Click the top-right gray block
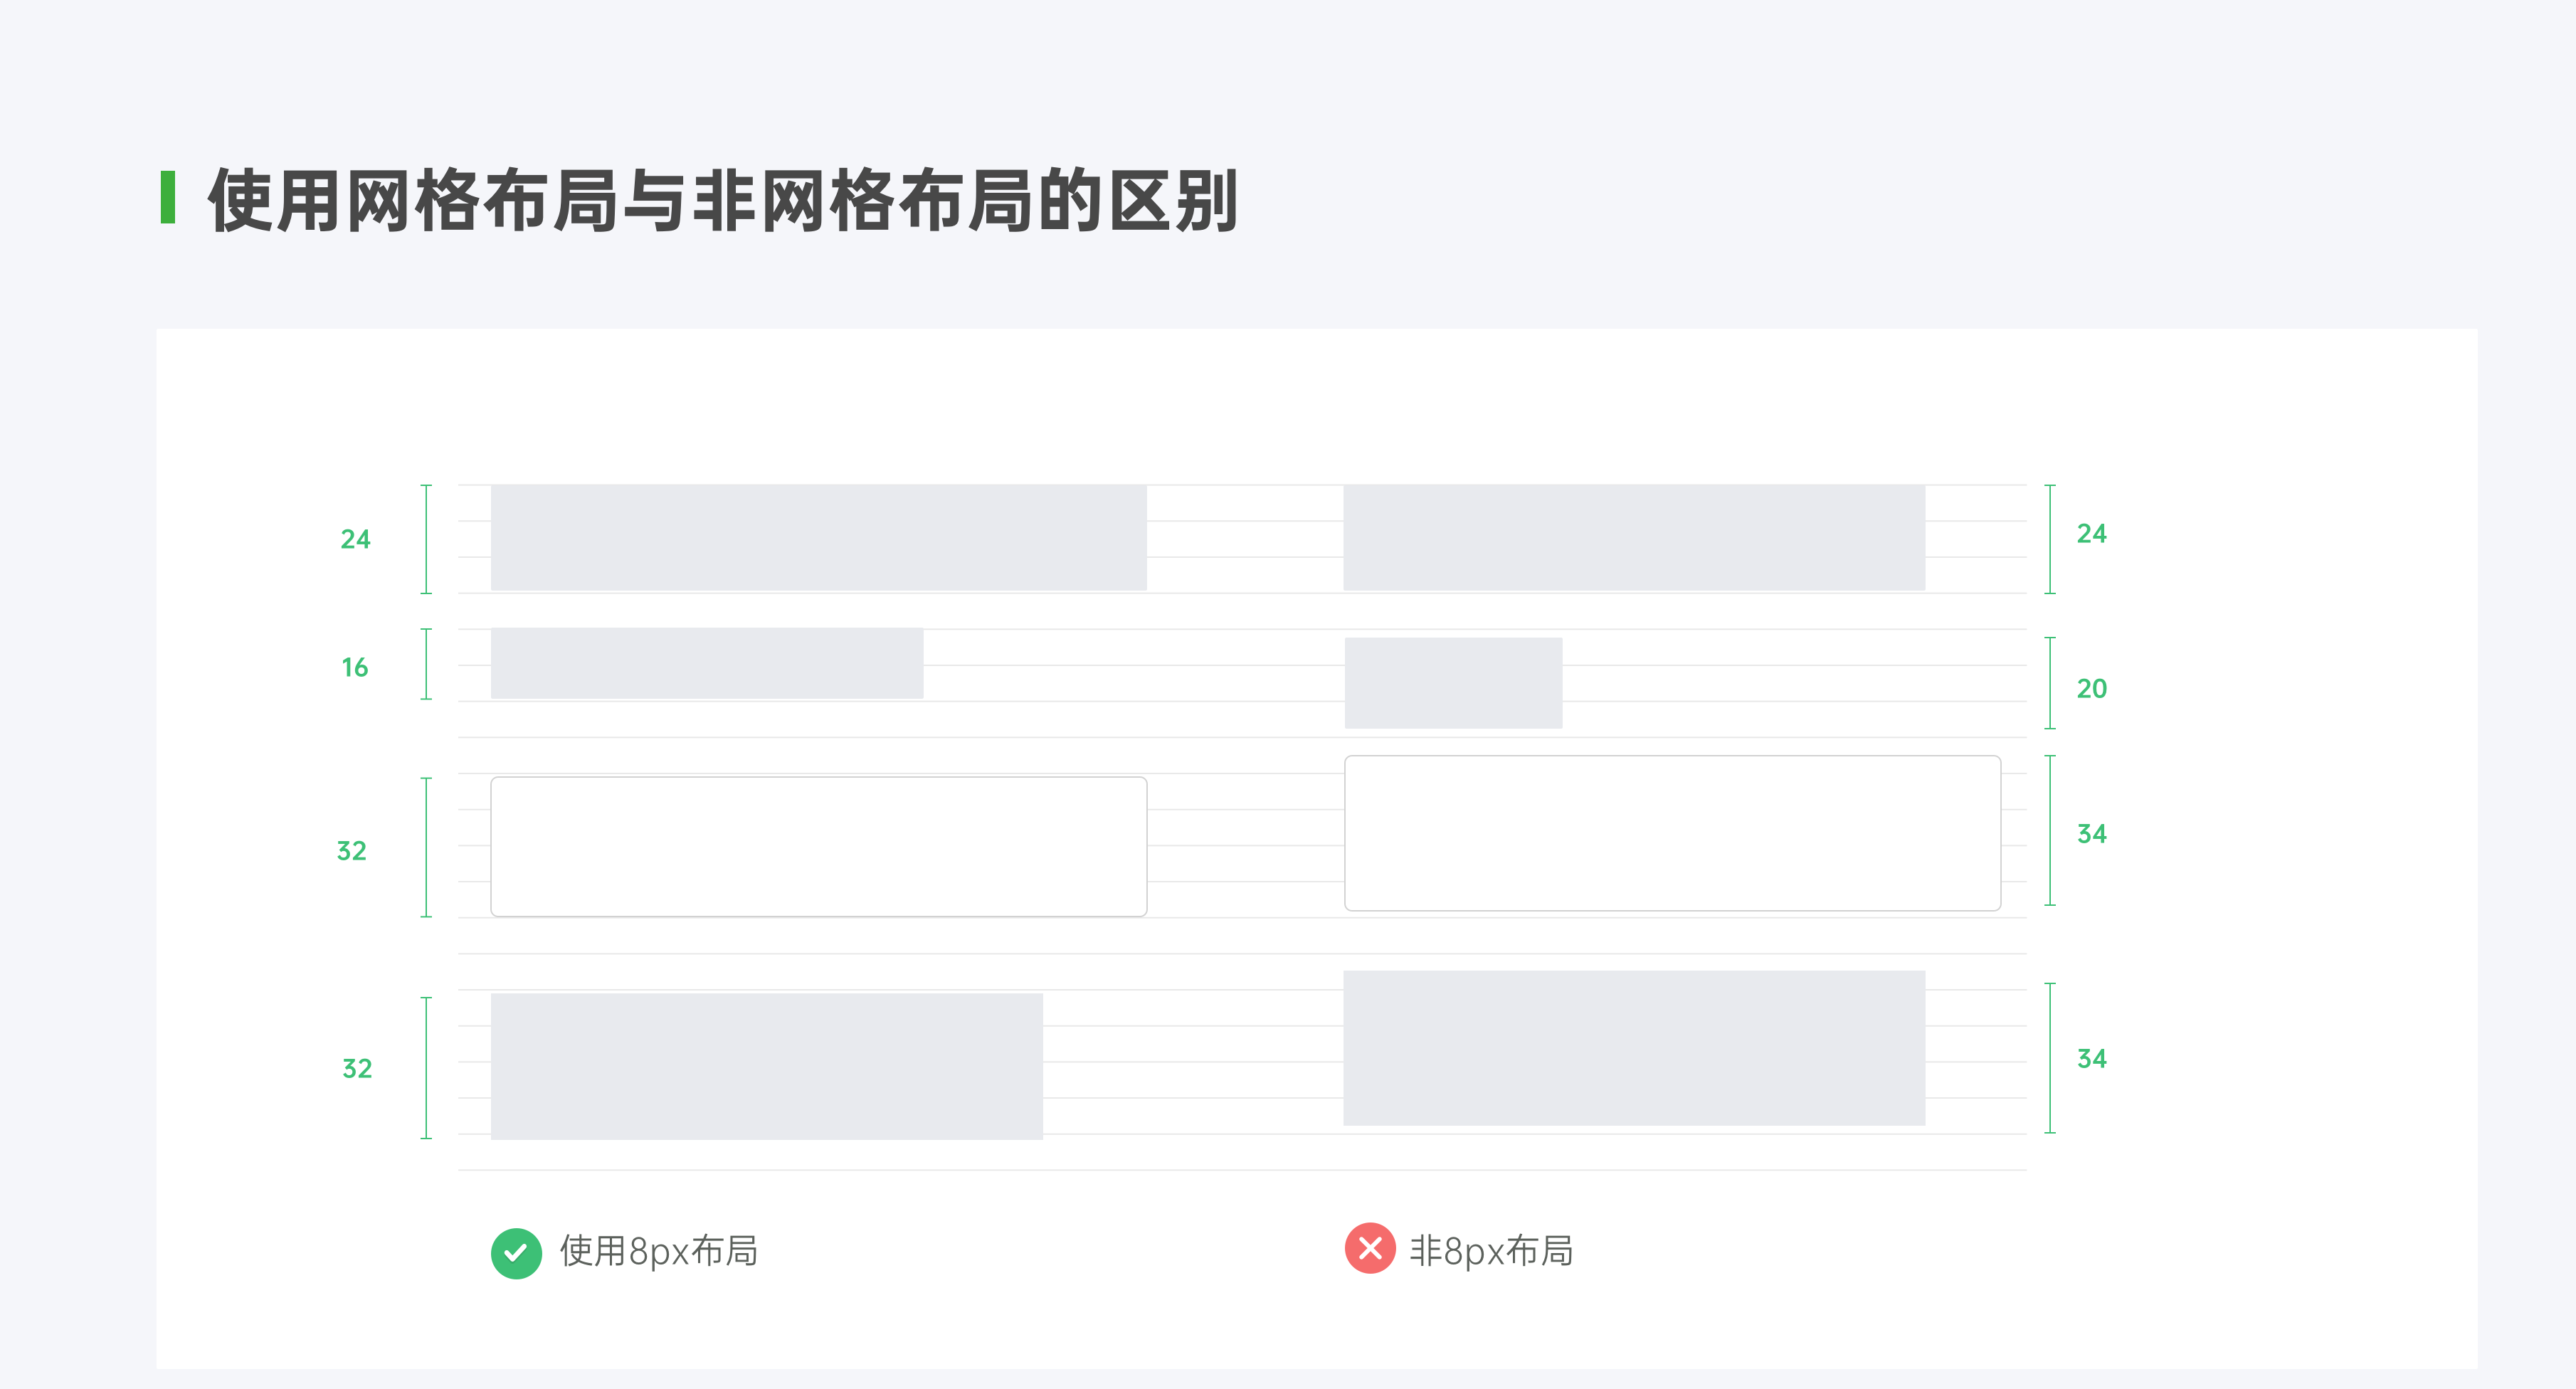Viewport: 2576px width, 1389px height. click(x=1634, y=538)
